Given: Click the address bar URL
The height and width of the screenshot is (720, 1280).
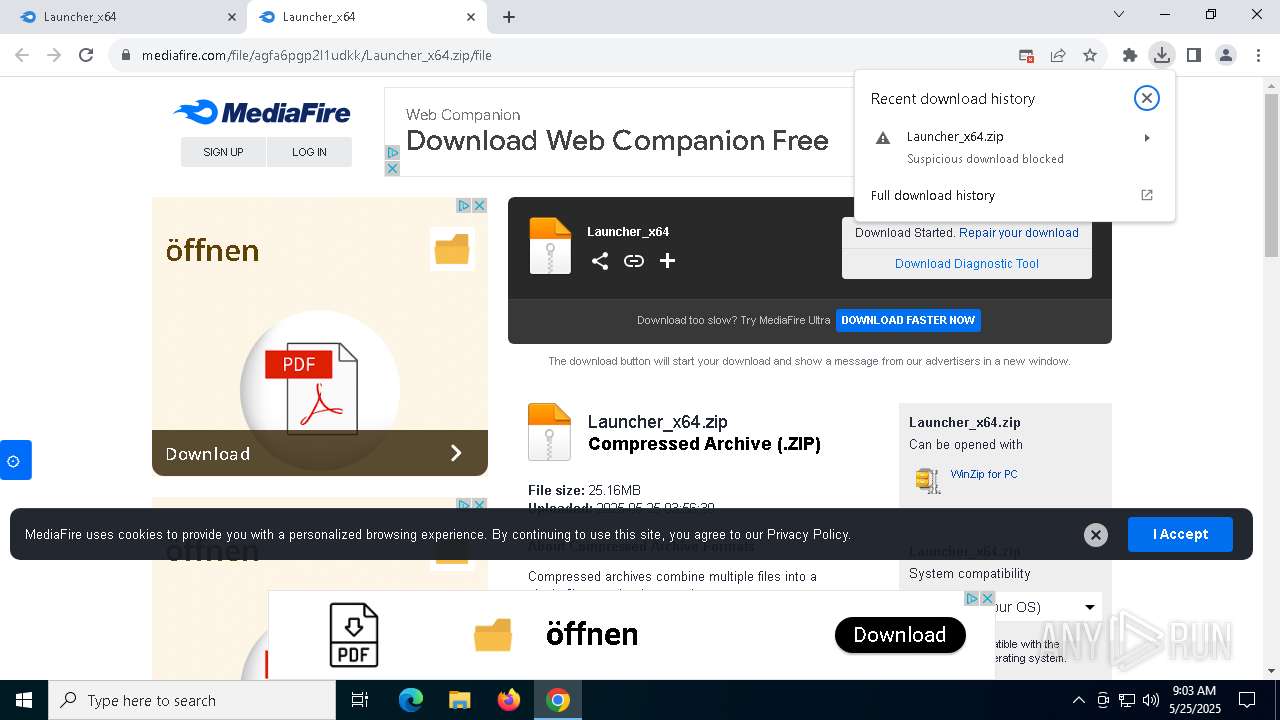Looking at the screenshot, I should click(x=317, y=55).
